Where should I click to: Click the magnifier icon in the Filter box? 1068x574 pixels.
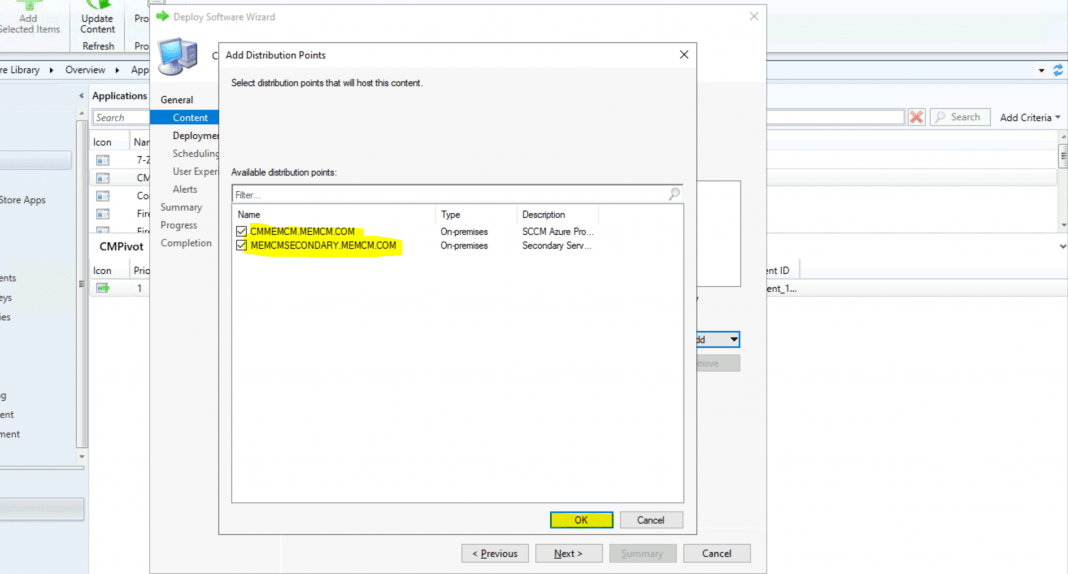674,194
